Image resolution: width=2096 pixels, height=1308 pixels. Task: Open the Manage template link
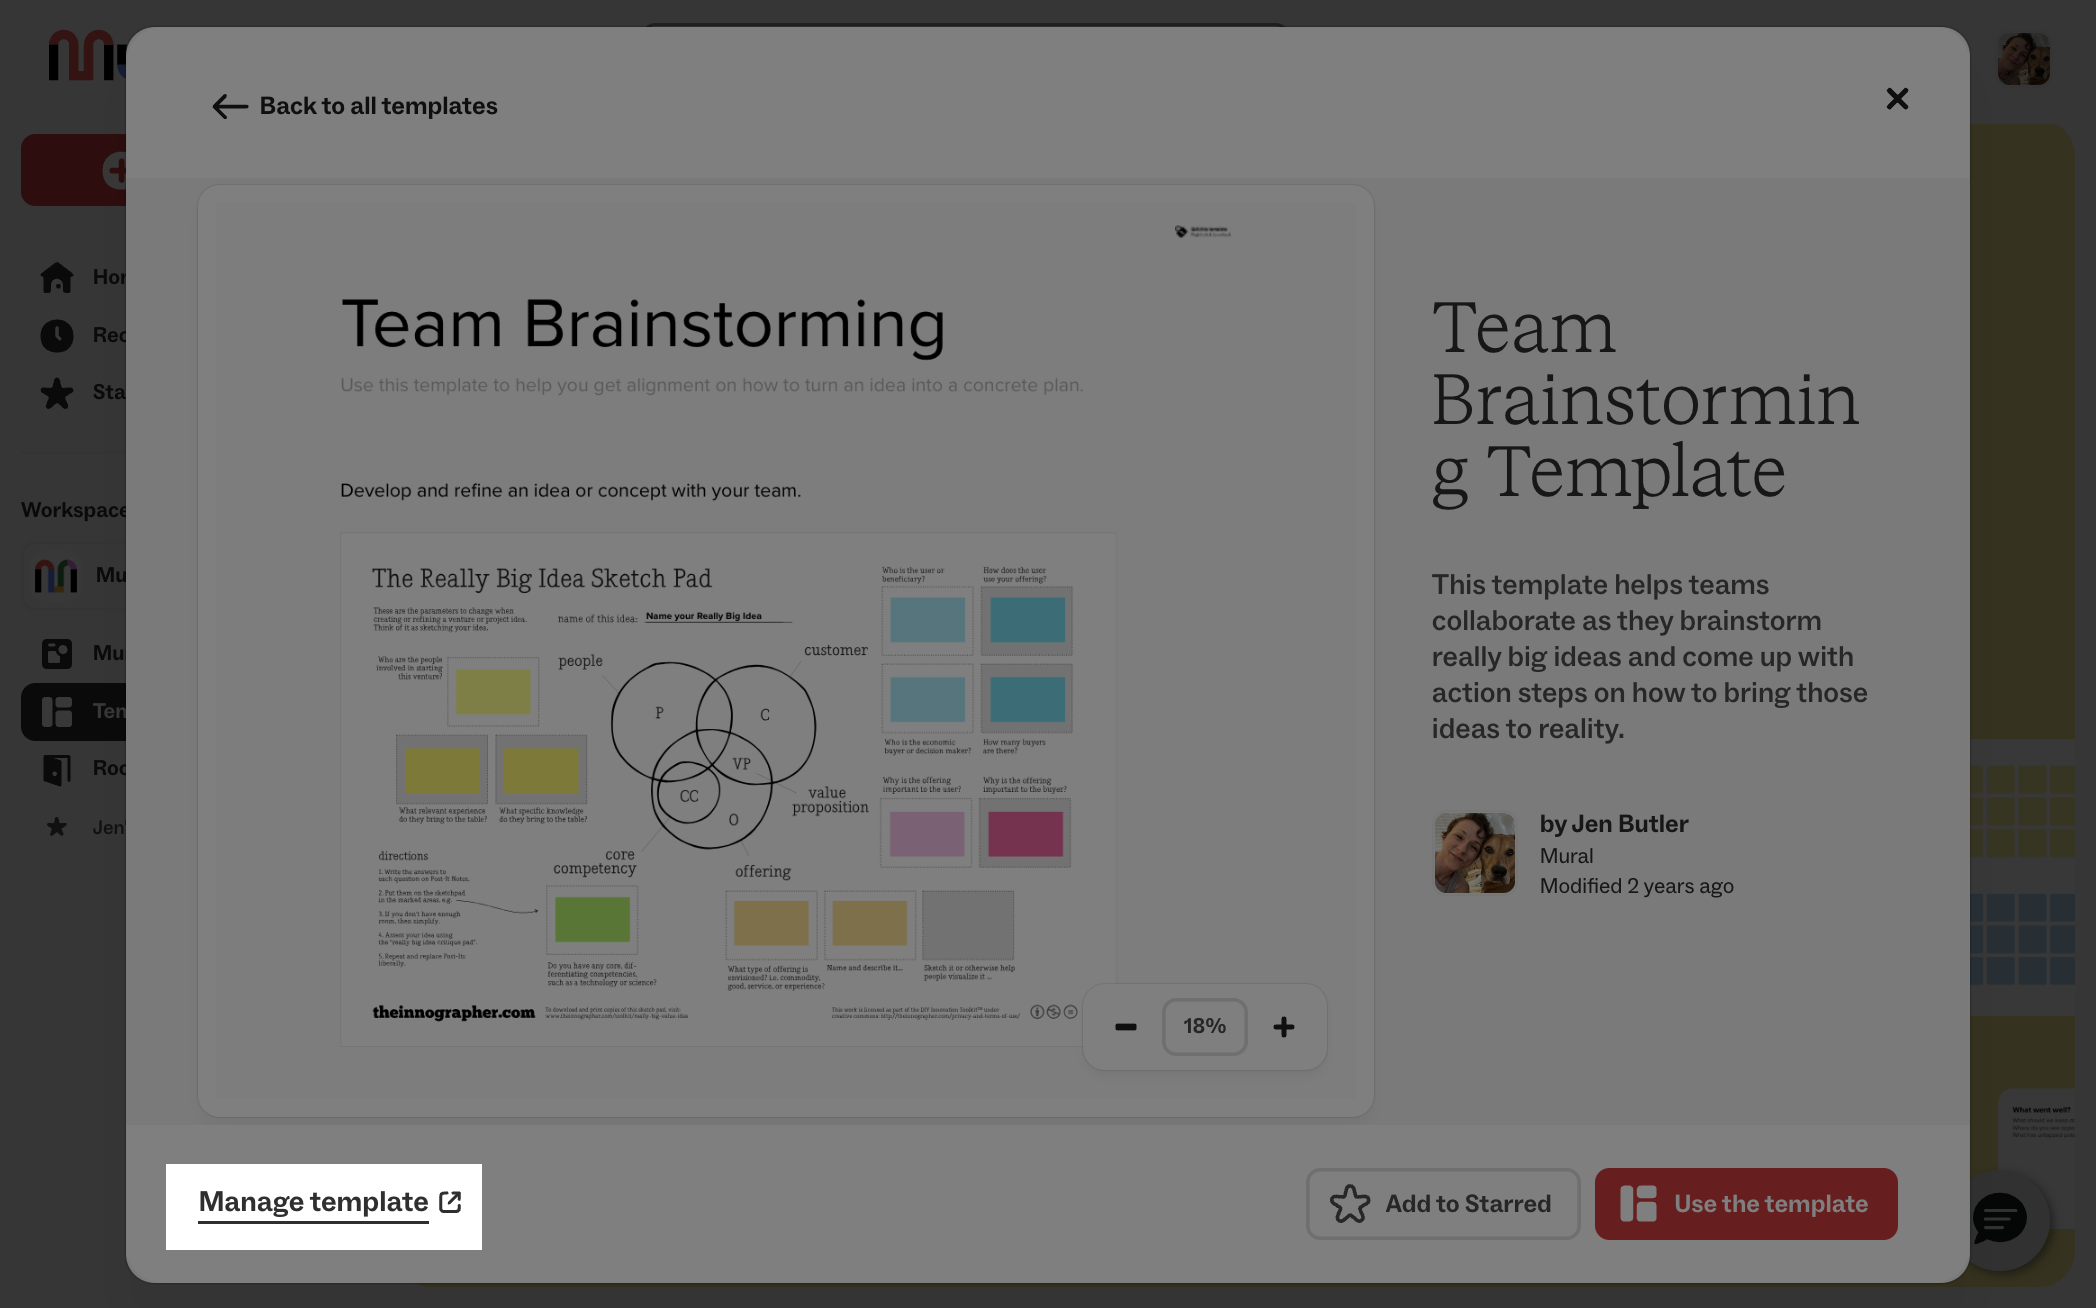tap(330, 1202)
